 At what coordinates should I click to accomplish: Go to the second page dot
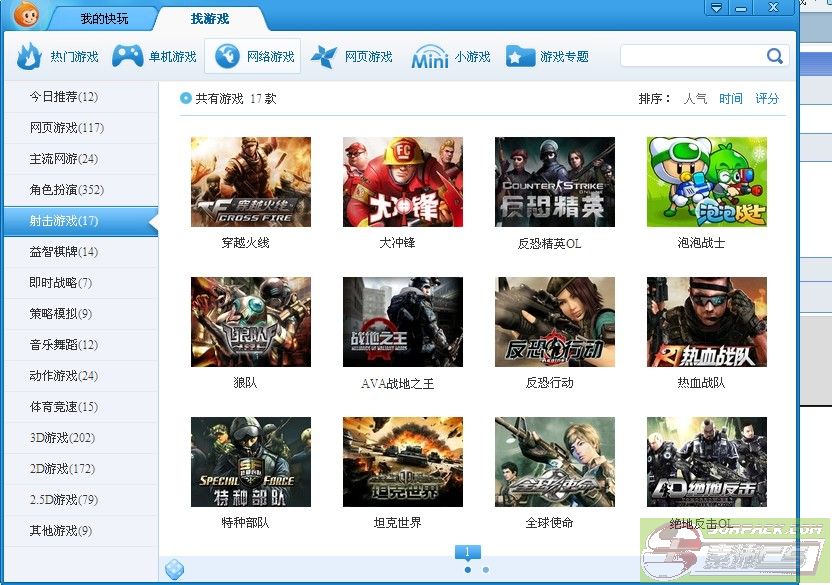486,570
